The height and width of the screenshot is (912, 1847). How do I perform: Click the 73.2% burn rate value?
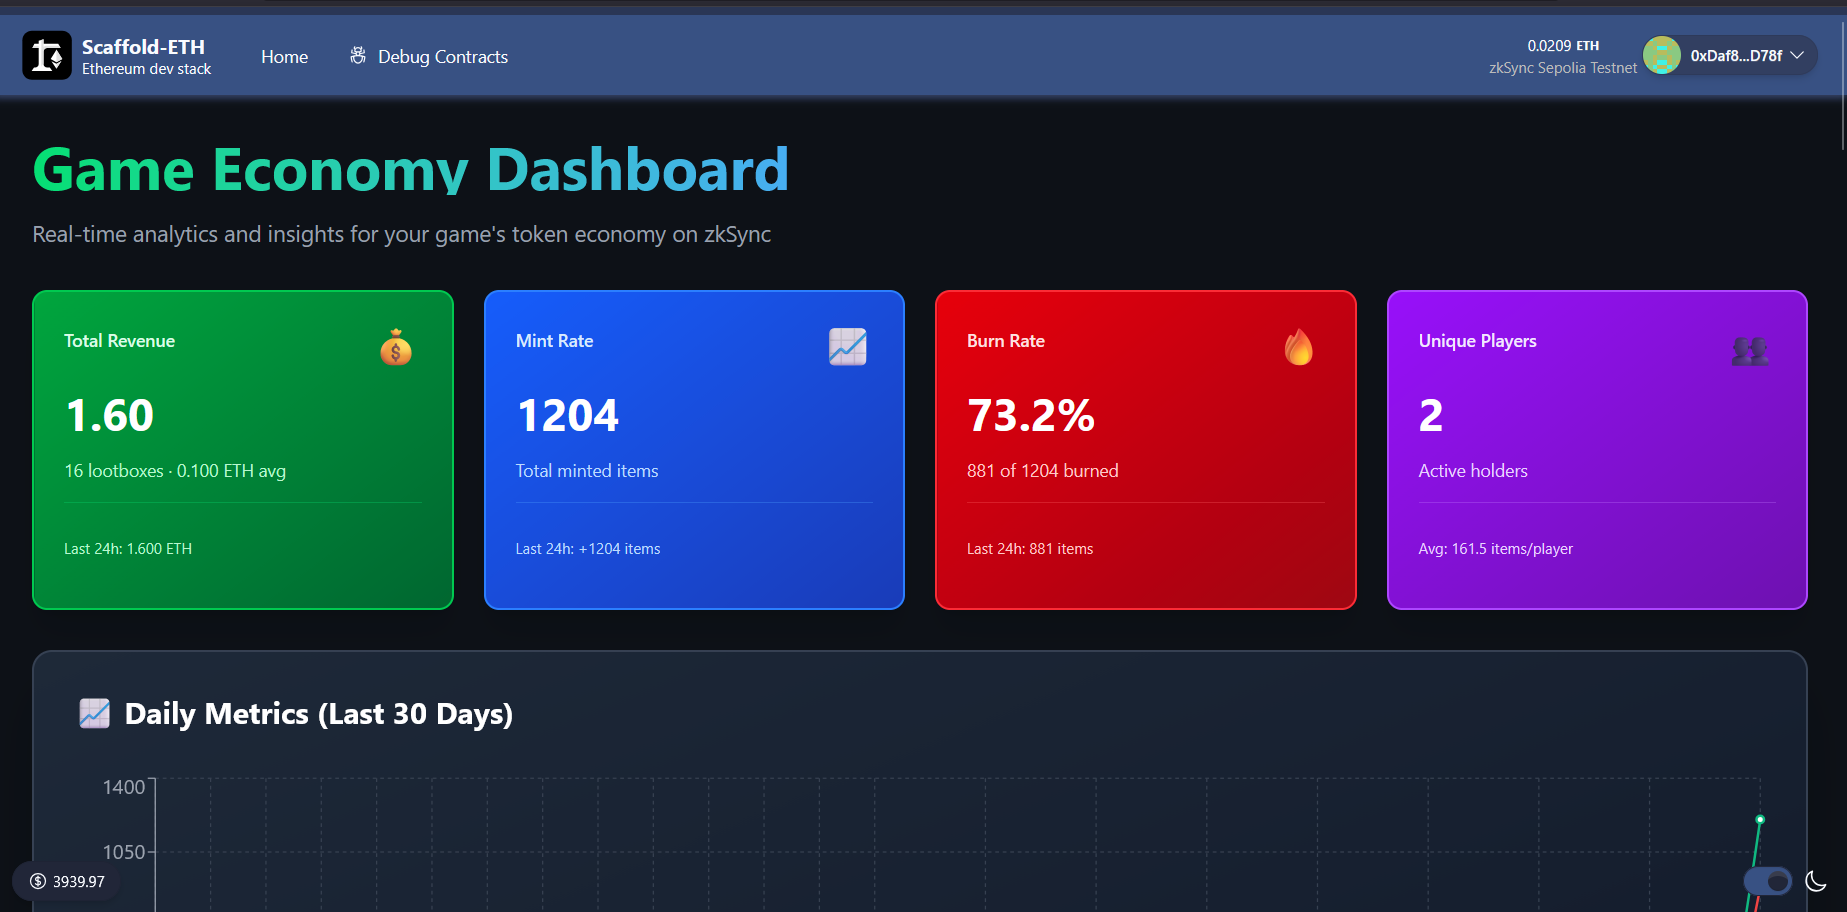[x=1031, y=416]
